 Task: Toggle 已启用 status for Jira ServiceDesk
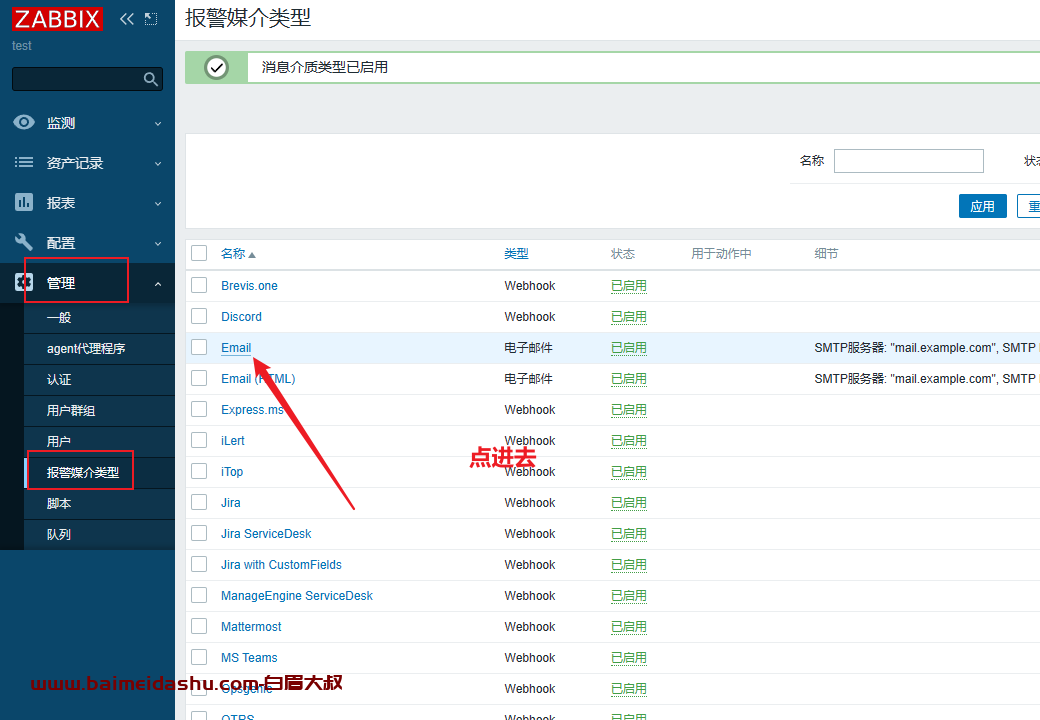pyautogui.click(x=629, y=534)
